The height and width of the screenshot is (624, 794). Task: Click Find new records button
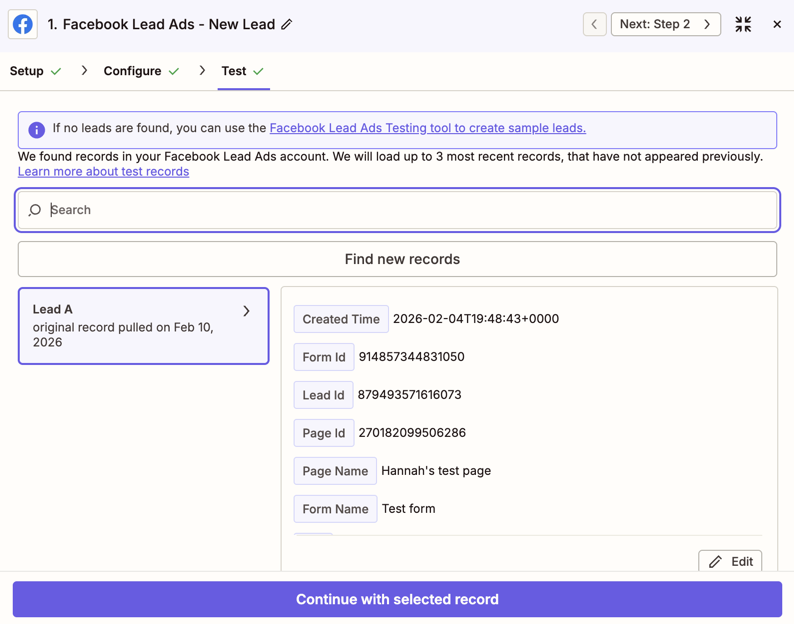[398, 259]
